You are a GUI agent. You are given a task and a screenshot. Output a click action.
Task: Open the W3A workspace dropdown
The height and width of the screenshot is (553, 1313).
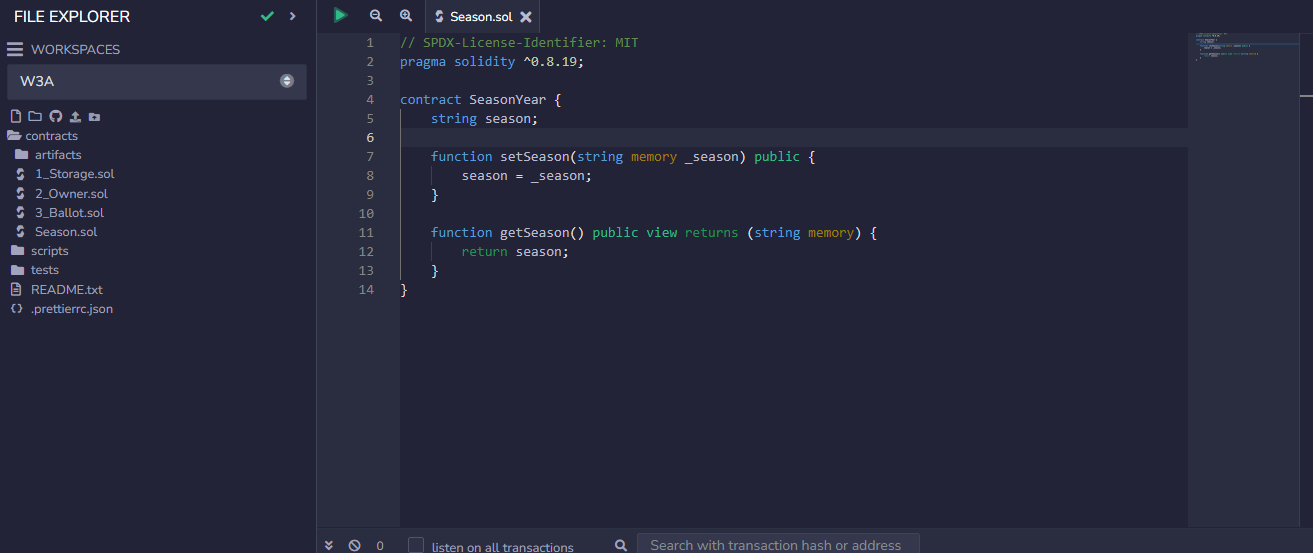point(157,81)
